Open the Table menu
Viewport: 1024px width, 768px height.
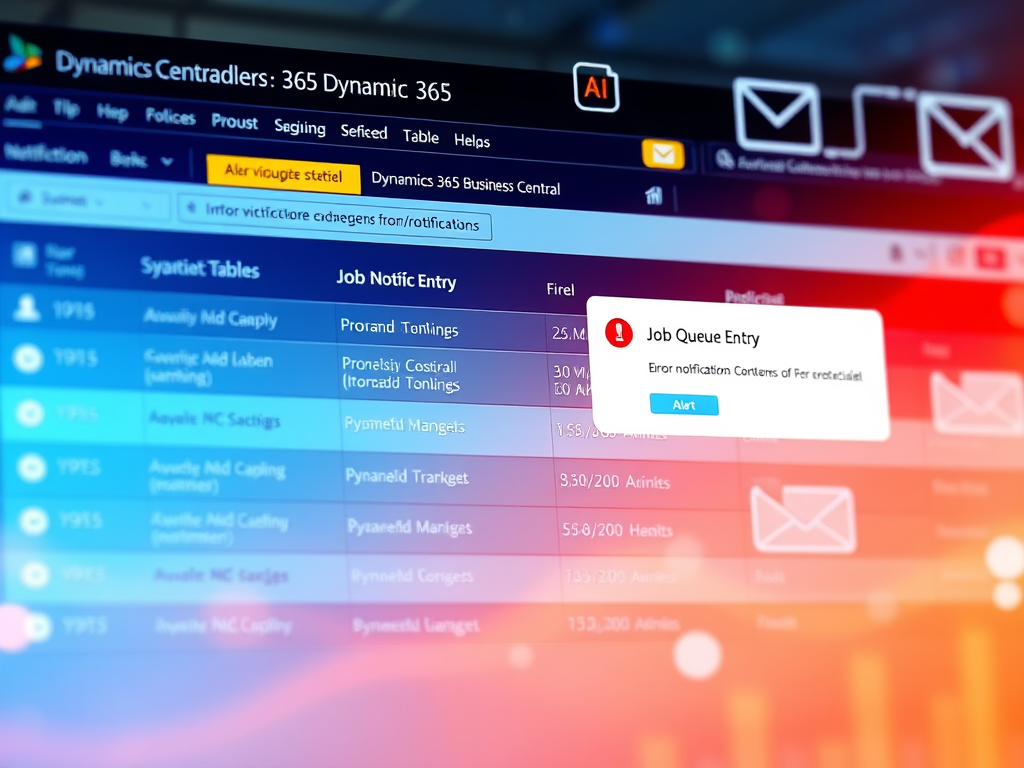pyautogui.click(x=420, y=136)
